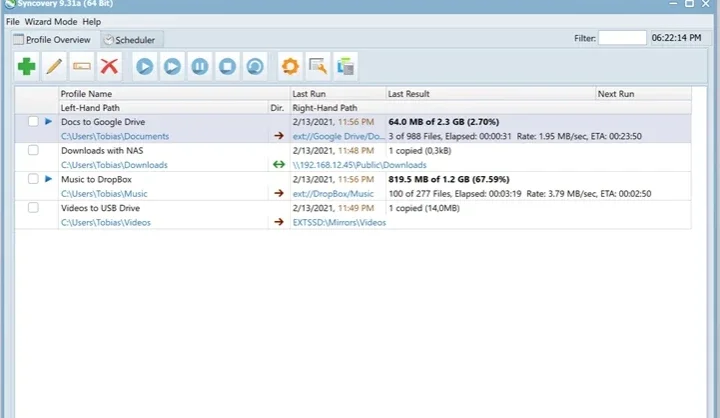Open the ext://DropBox/Music right-hand path

333,193
